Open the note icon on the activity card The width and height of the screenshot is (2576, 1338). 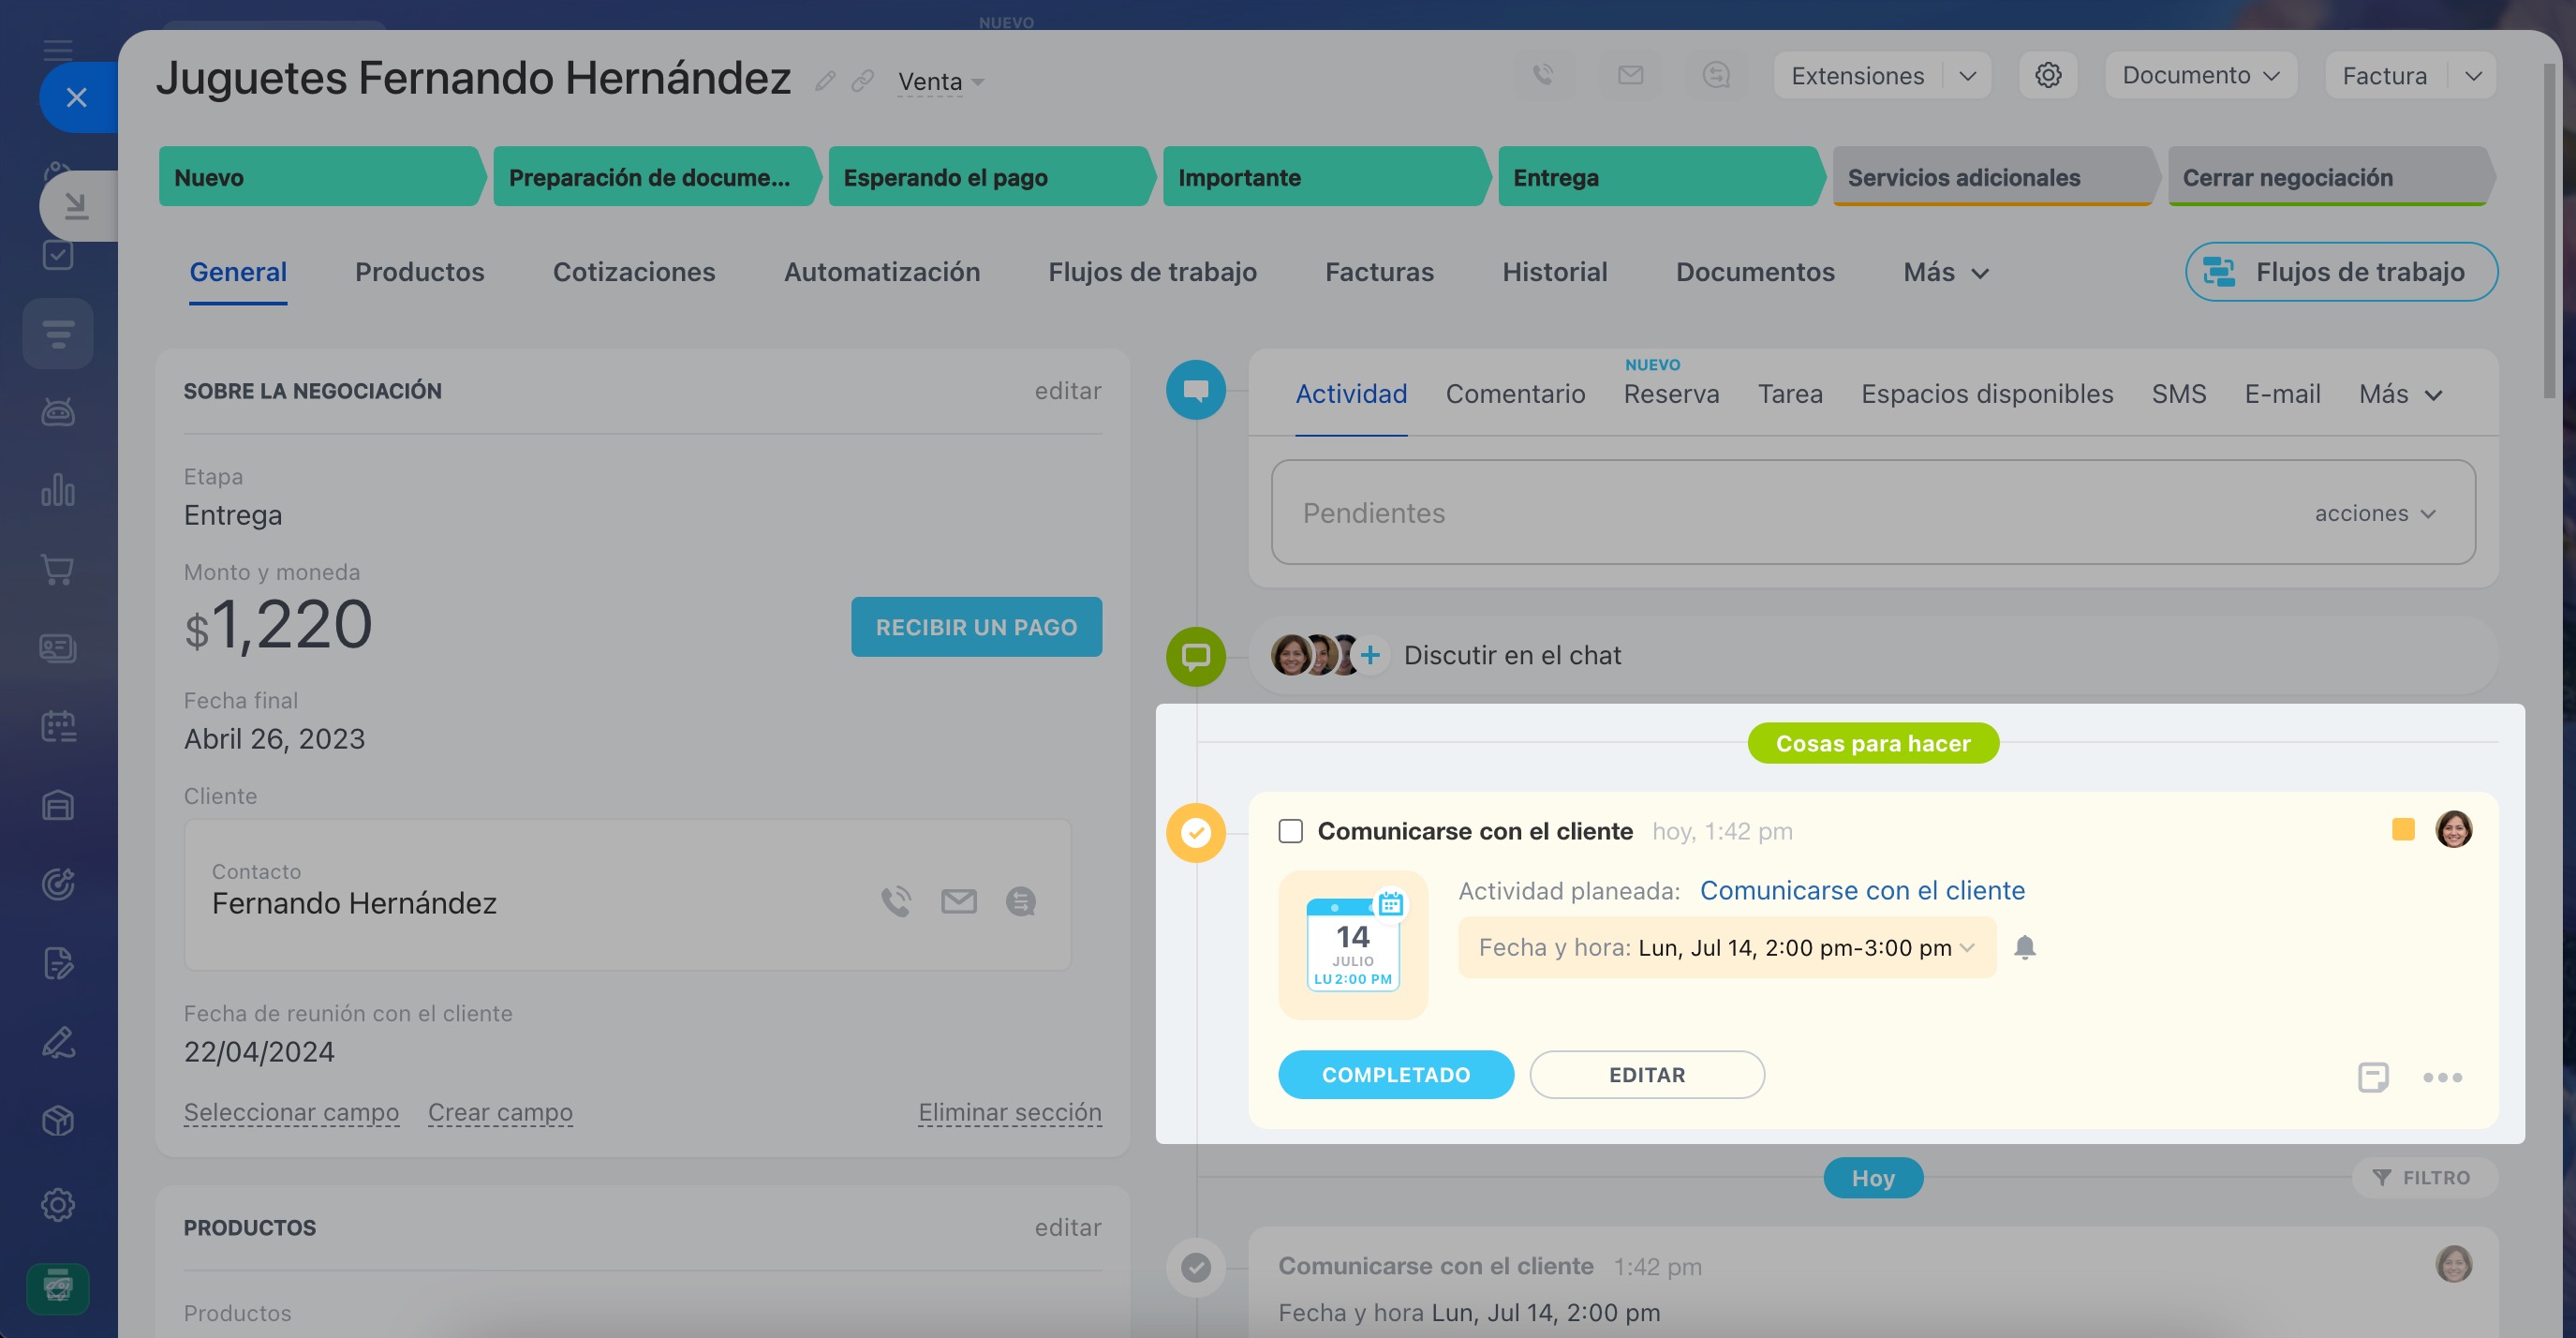(2372, 1077)
